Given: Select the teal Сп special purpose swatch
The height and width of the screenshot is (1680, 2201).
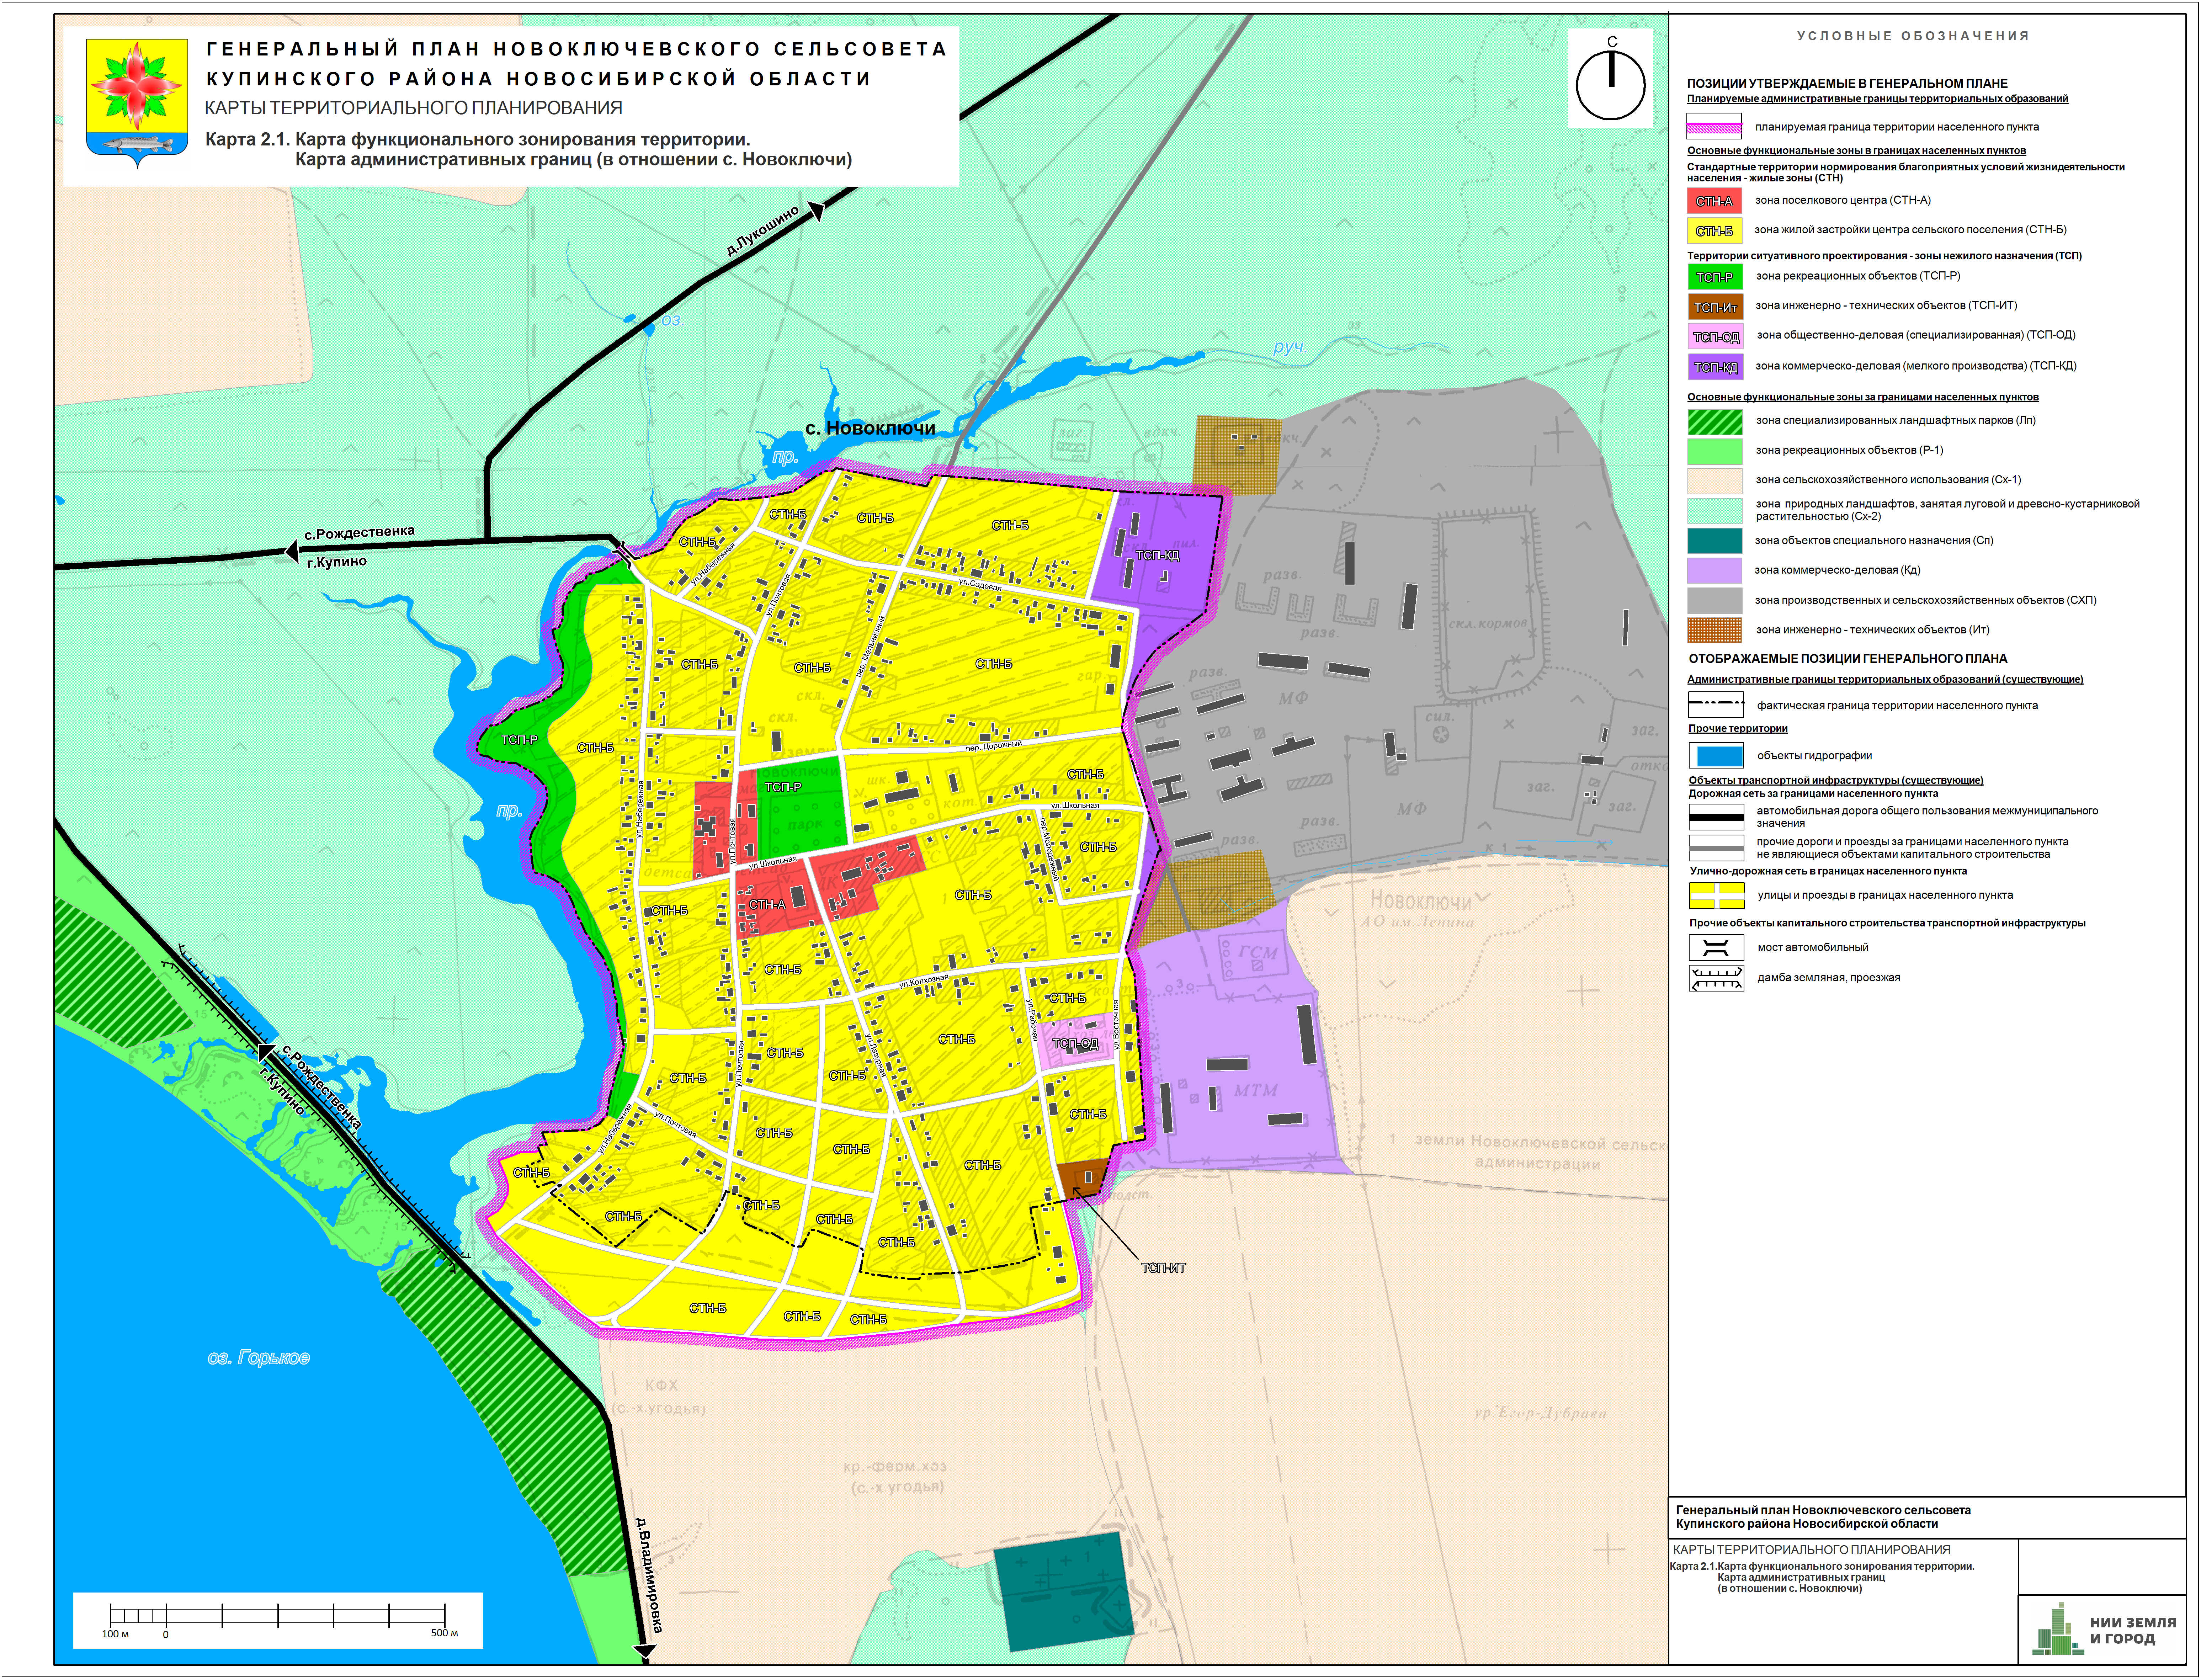Looking at the screenshot, I should [1715, 541].
